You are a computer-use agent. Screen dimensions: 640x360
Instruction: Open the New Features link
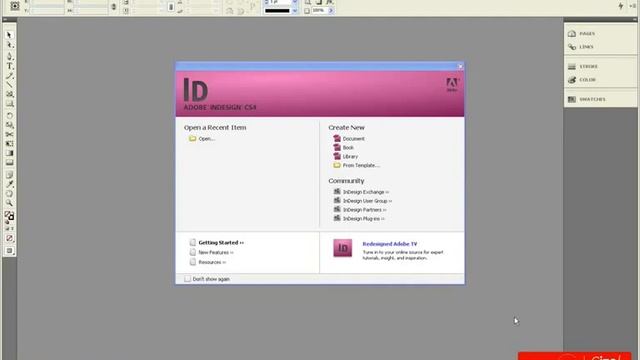[x=212, y=252]
